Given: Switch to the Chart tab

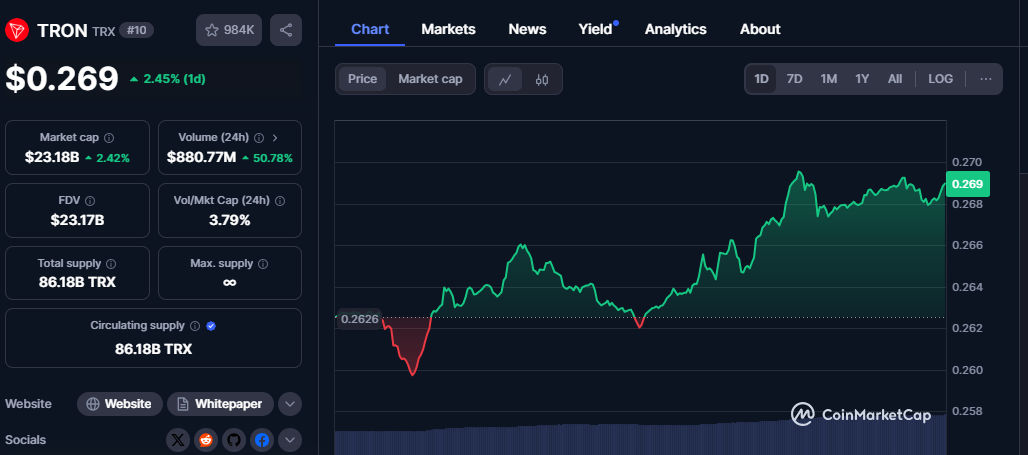Looking at the screenshot, I should pos(370,30).
